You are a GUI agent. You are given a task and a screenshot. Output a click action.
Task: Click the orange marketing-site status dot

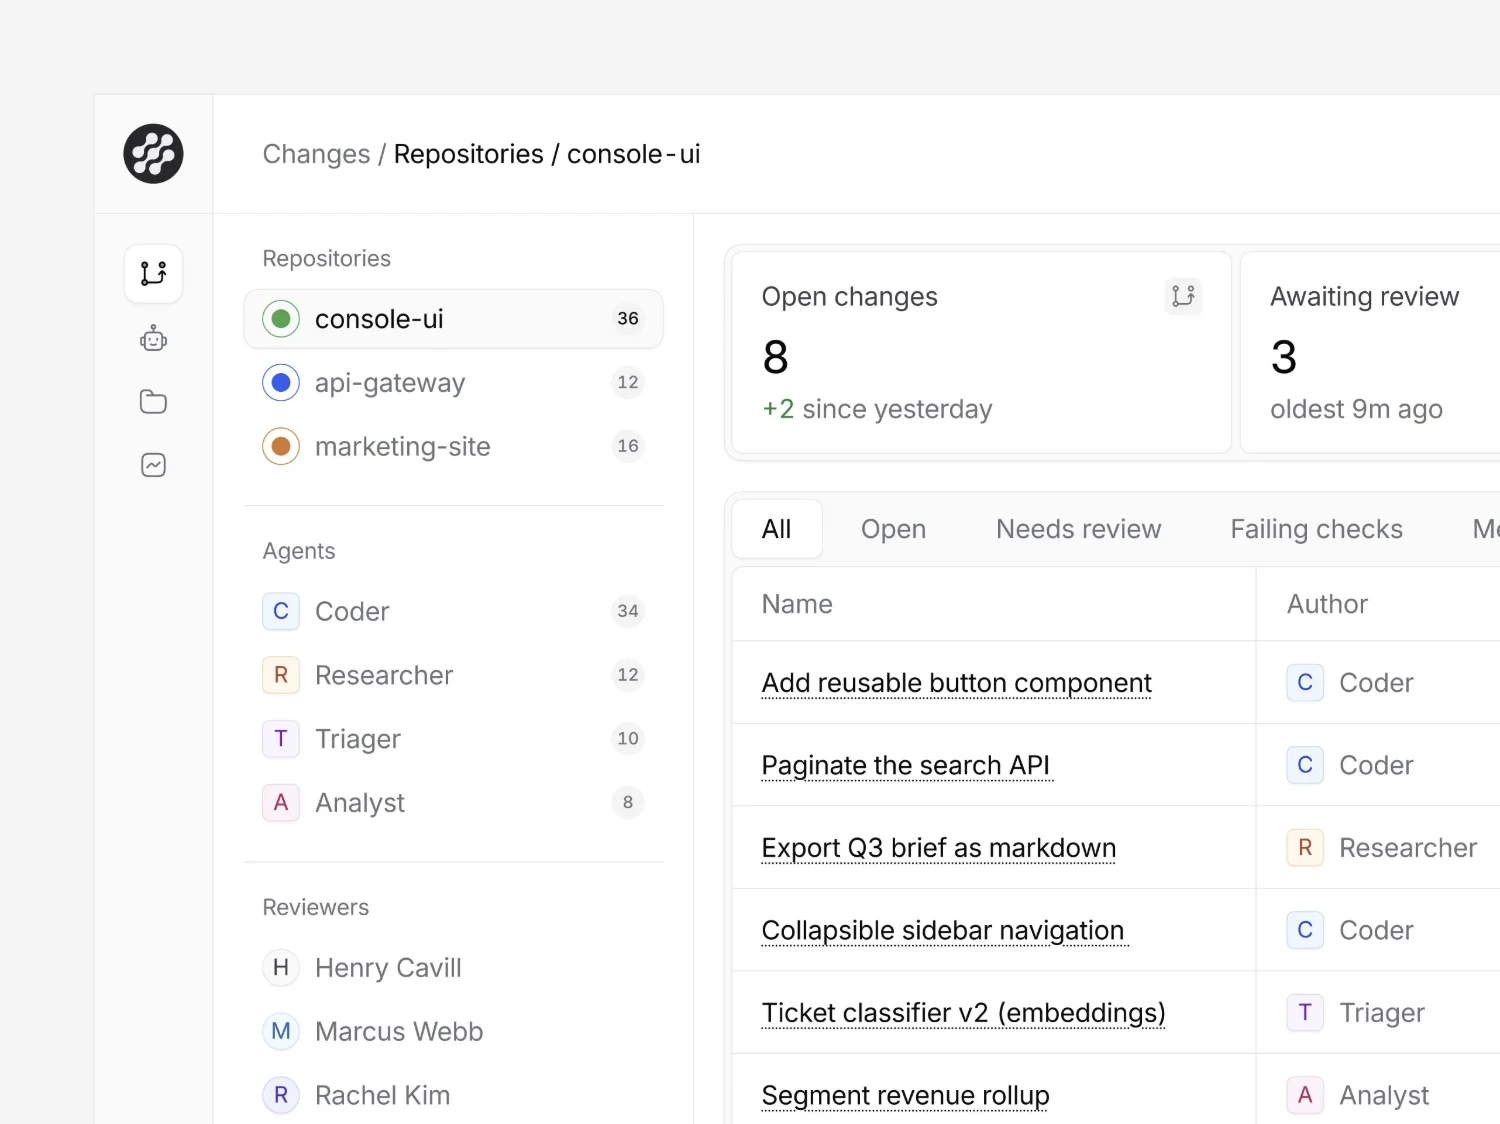281,446
